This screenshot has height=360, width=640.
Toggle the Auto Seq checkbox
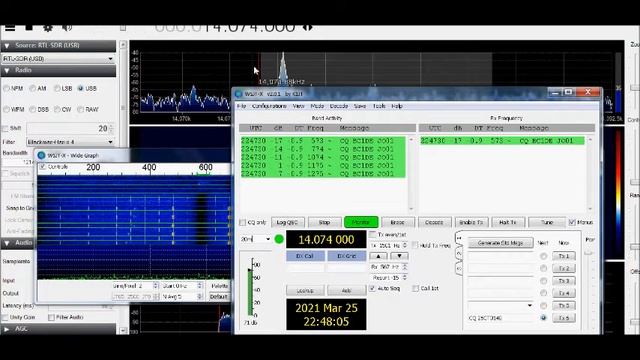pos(372,288)
